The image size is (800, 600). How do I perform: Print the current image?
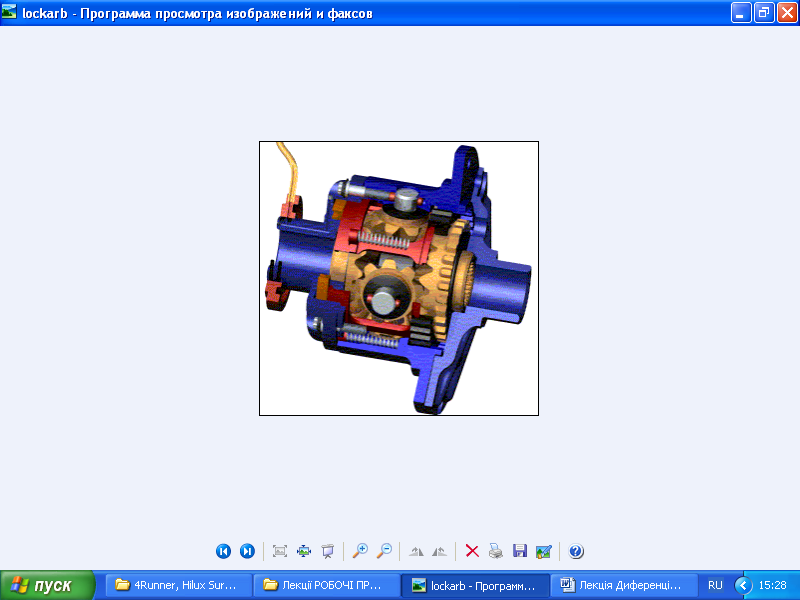click(x=496, y=551)
